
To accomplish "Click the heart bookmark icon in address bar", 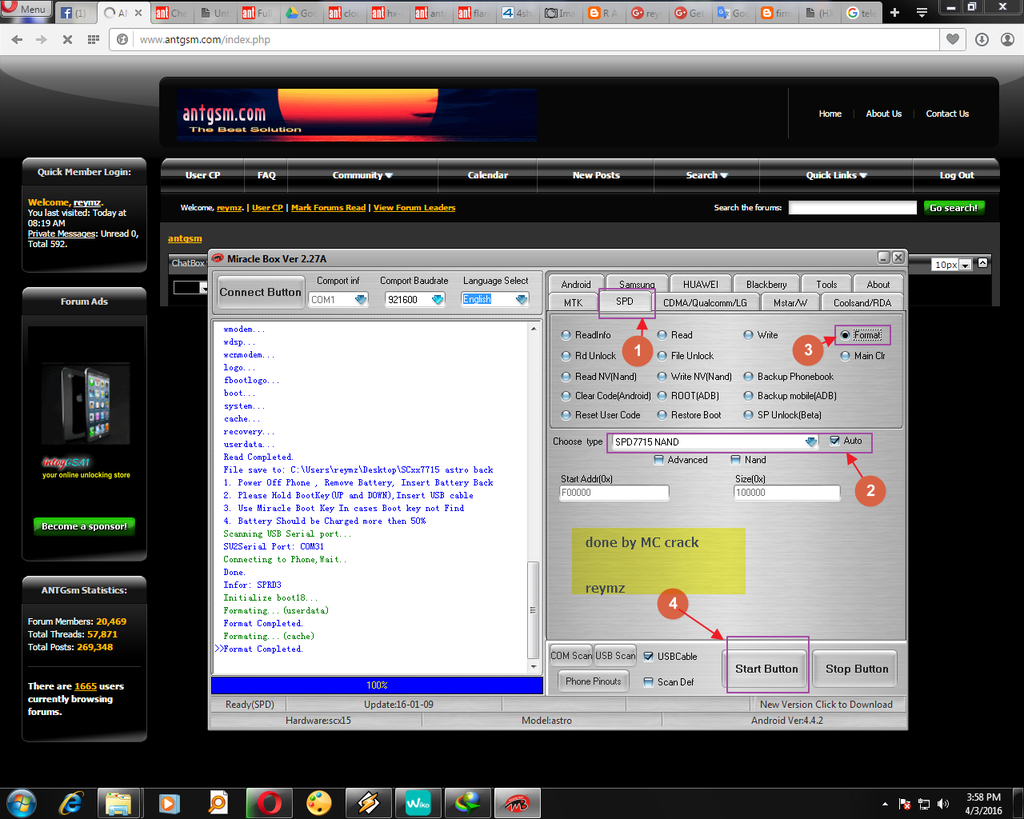I will [953, 40].
